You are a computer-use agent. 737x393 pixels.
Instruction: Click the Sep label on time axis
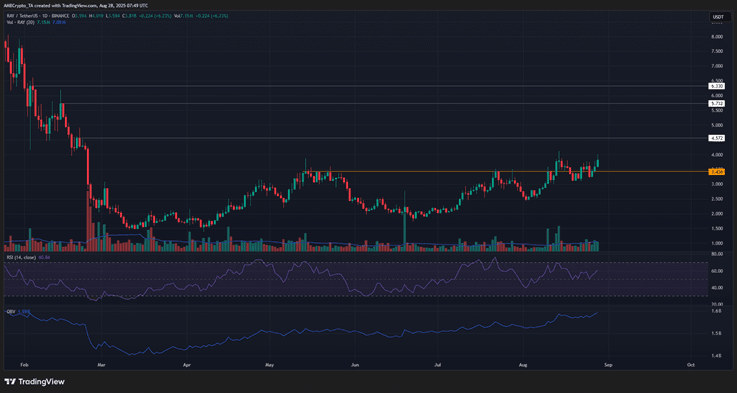pyautogui.click(x=608, y=365)
